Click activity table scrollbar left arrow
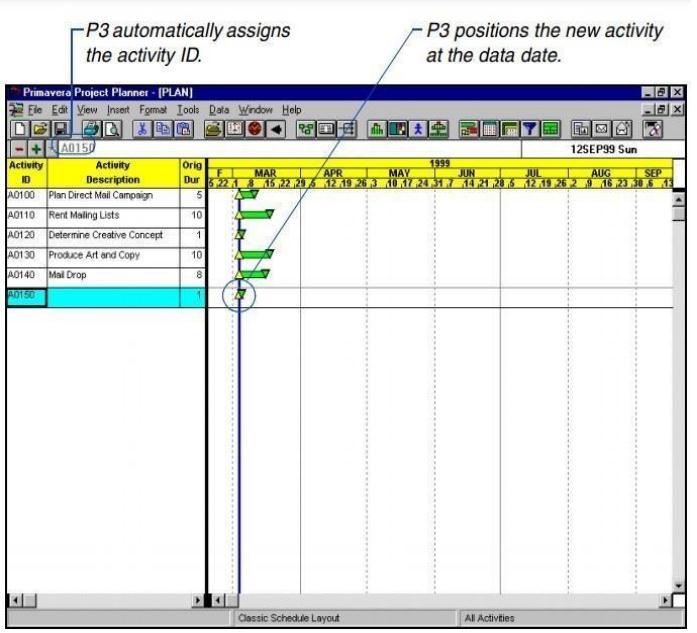Viewport: 697px width, 633px height. pos(15,601)
